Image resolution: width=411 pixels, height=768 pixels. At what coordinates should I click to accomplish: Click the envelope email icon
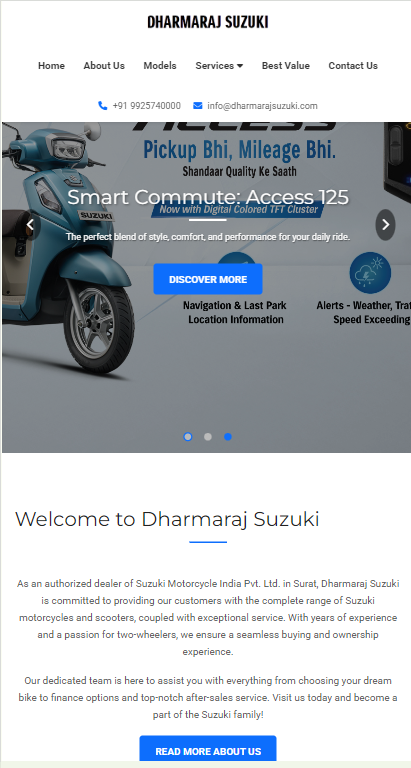[198, 106]
